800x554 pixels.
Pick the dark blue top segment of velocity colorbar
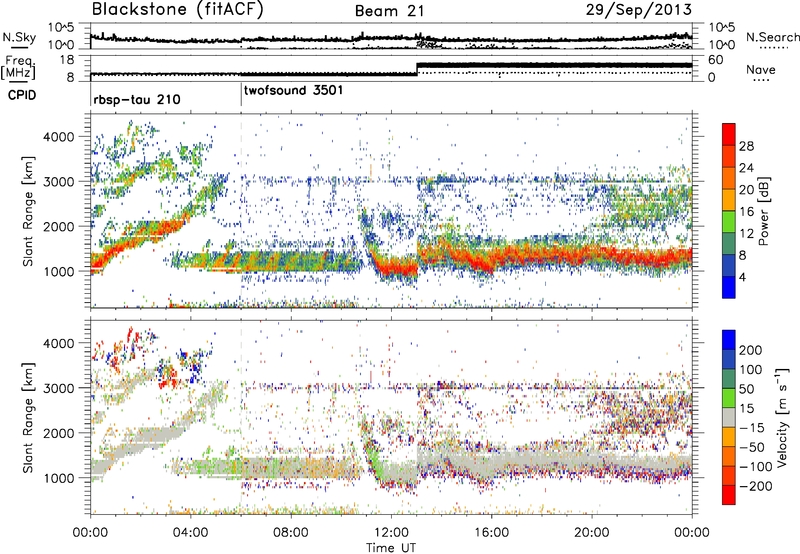(729, 340)
